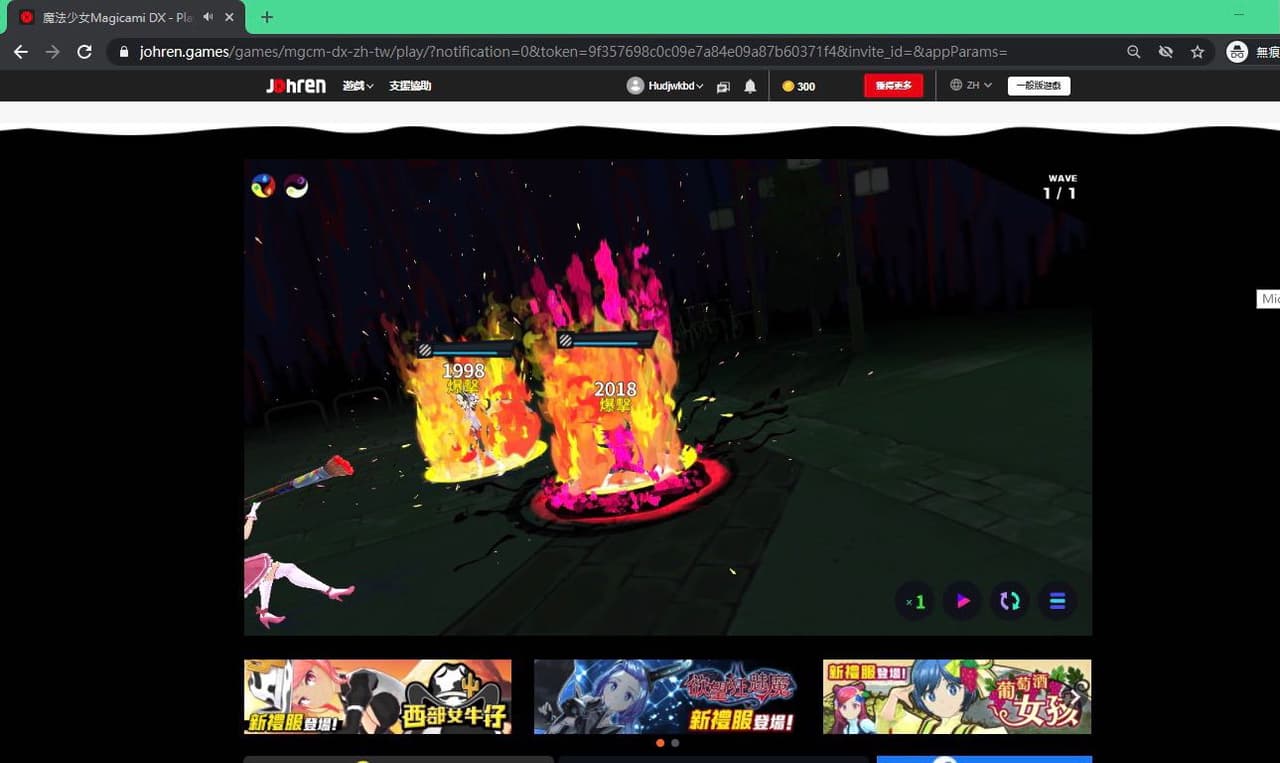
Task: Click the pop-out window icon in Johren header
Action: coord(724,87)
